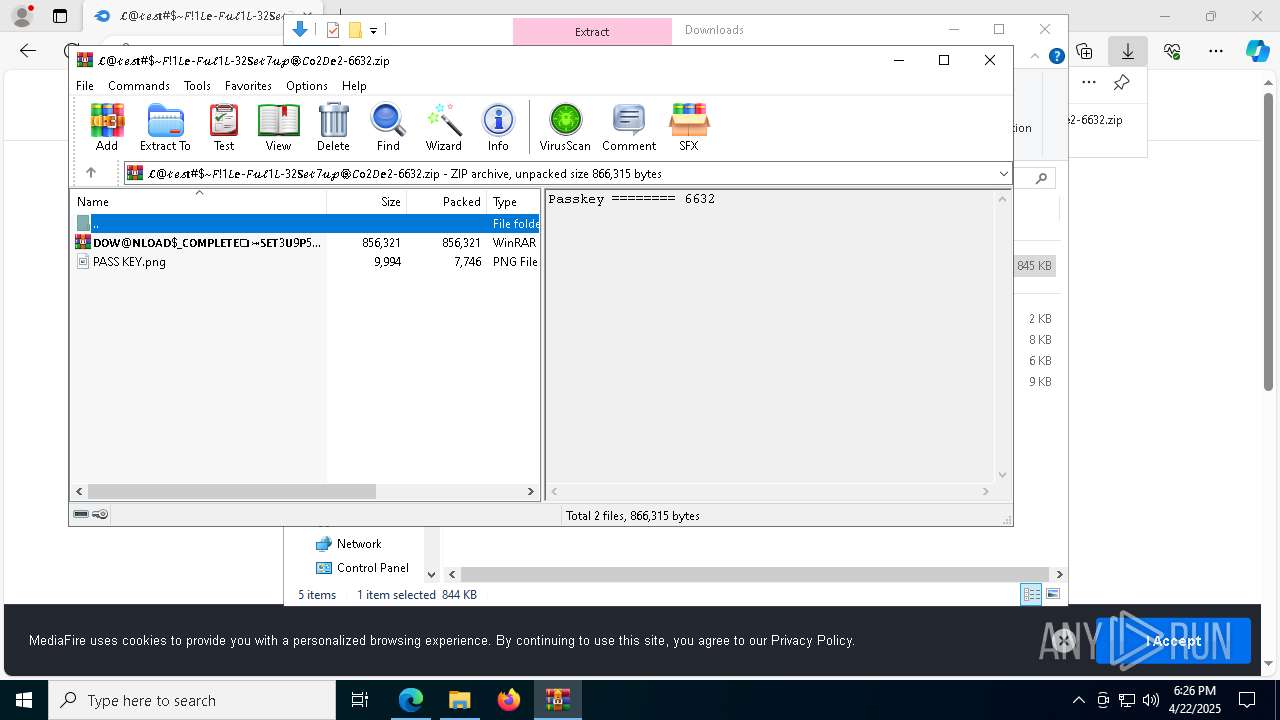Click the Test archive icon

pos(224,127)
